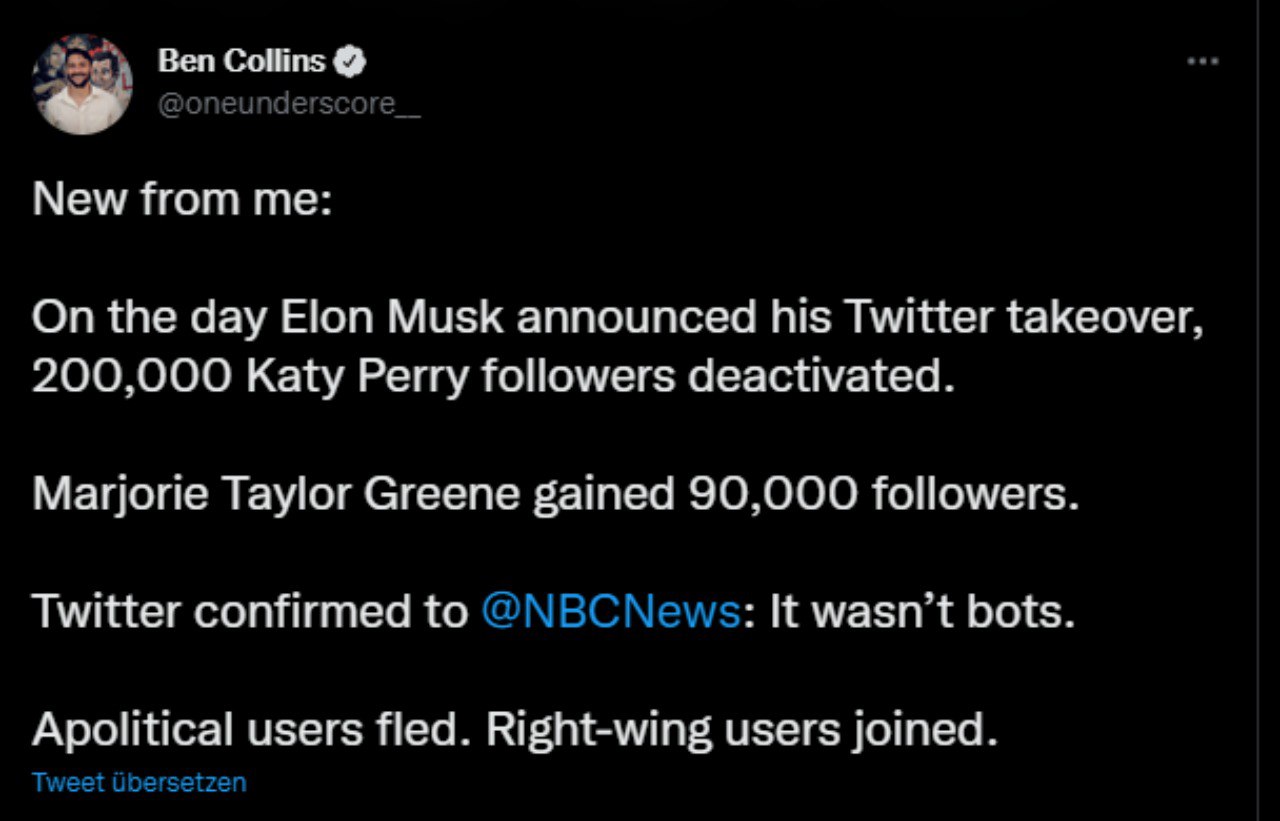Click the "New from me:" text line
The image size is (1280, 821).
coord(181,199)
